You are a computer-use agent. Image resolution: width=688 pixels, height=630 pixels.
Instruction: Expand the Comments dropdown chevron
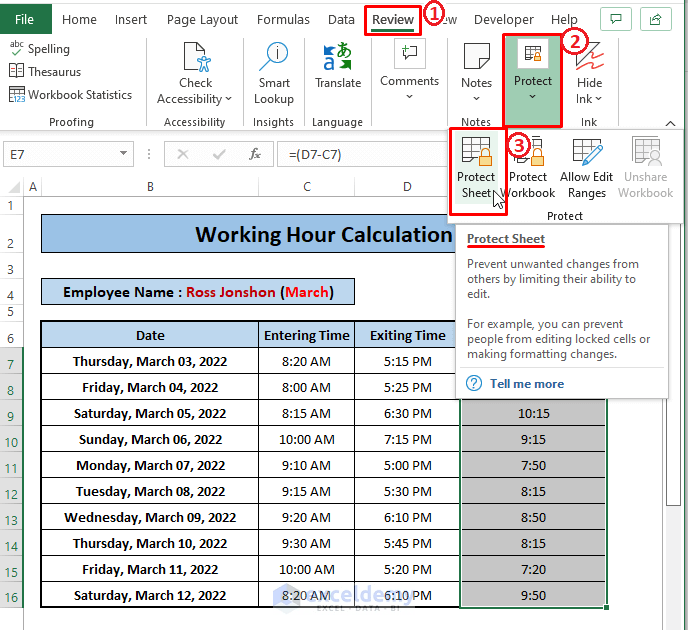pos(409,97)
